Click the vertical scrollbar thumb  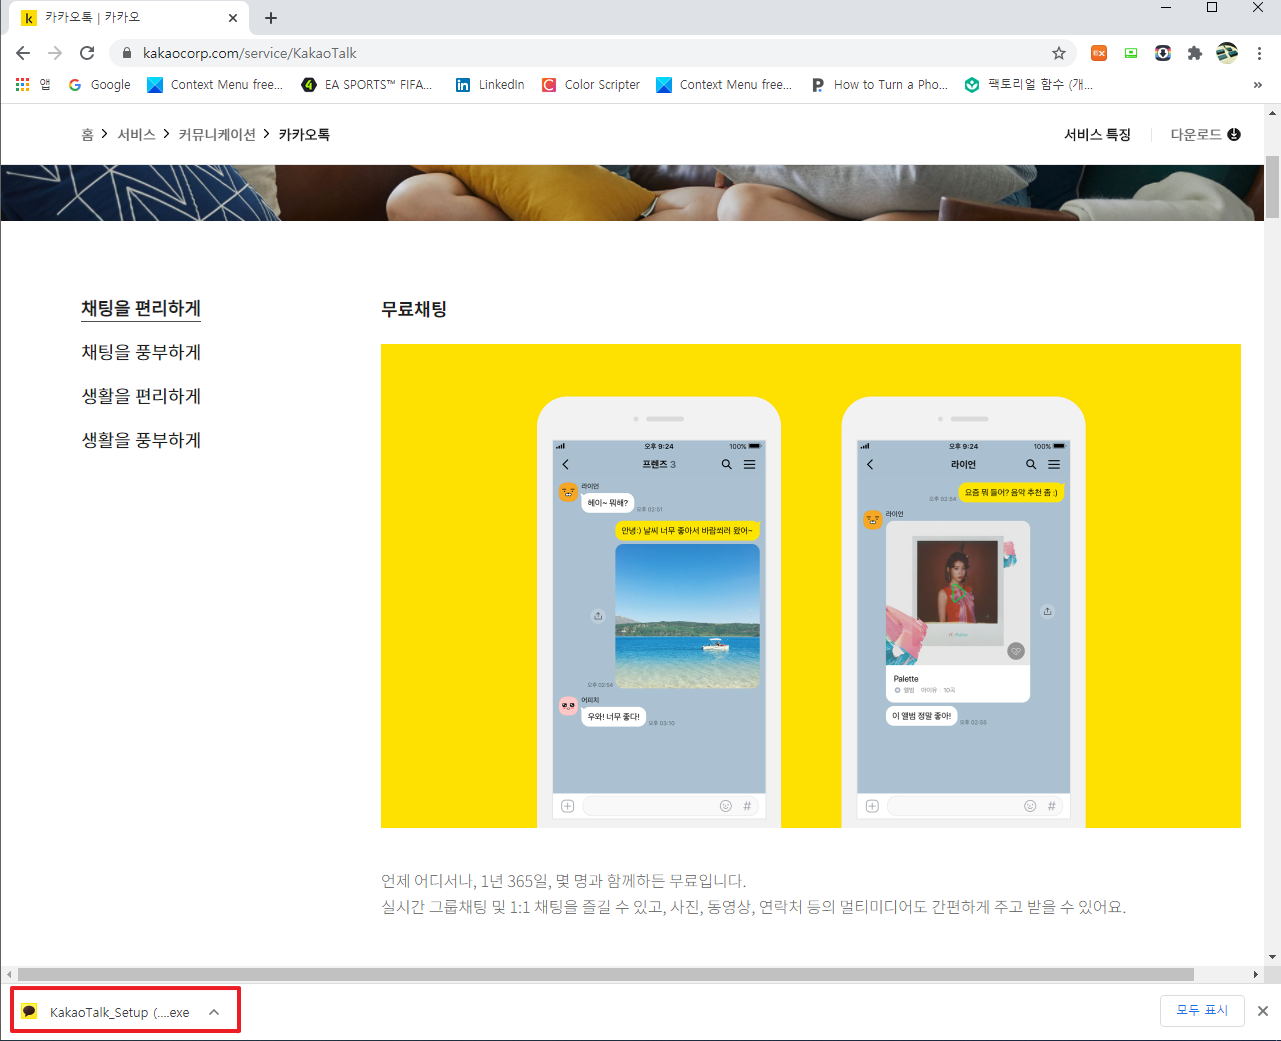(x=1272, y=186)
